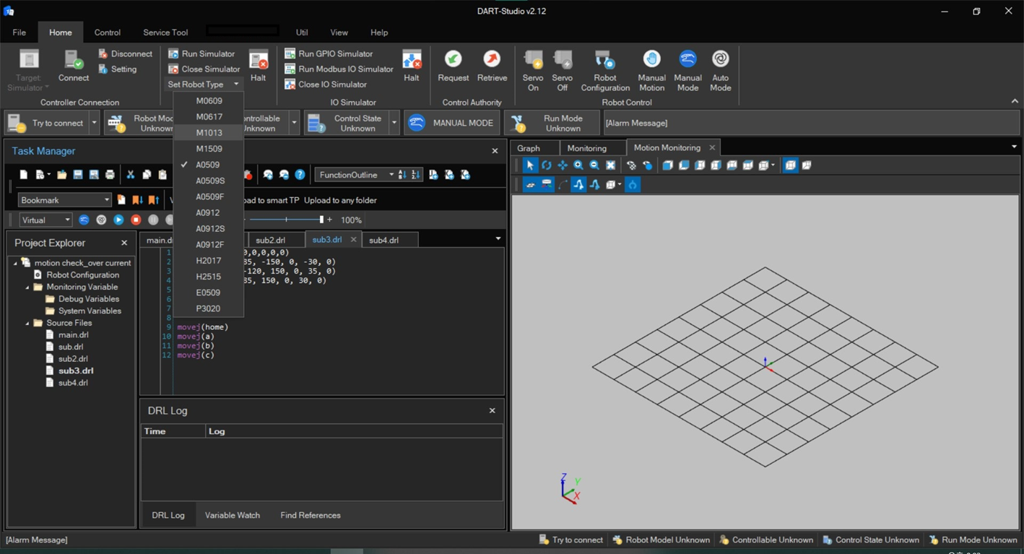Switch to the Control ribbon tab

pyautogui.click(x=107, y=32)
